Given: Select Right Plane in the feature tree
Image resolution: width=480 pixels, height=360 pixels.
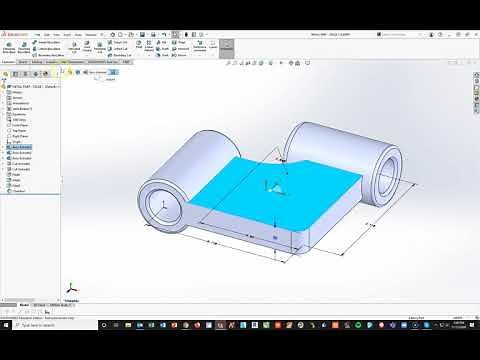Looking at the screenshot, I should pos(17,136).
